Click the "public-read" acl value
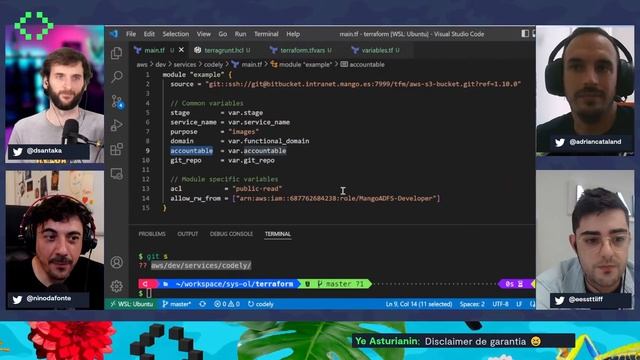The height and width of the screenshot is (360, 640). pyautogui.click(x=257, y=189)
